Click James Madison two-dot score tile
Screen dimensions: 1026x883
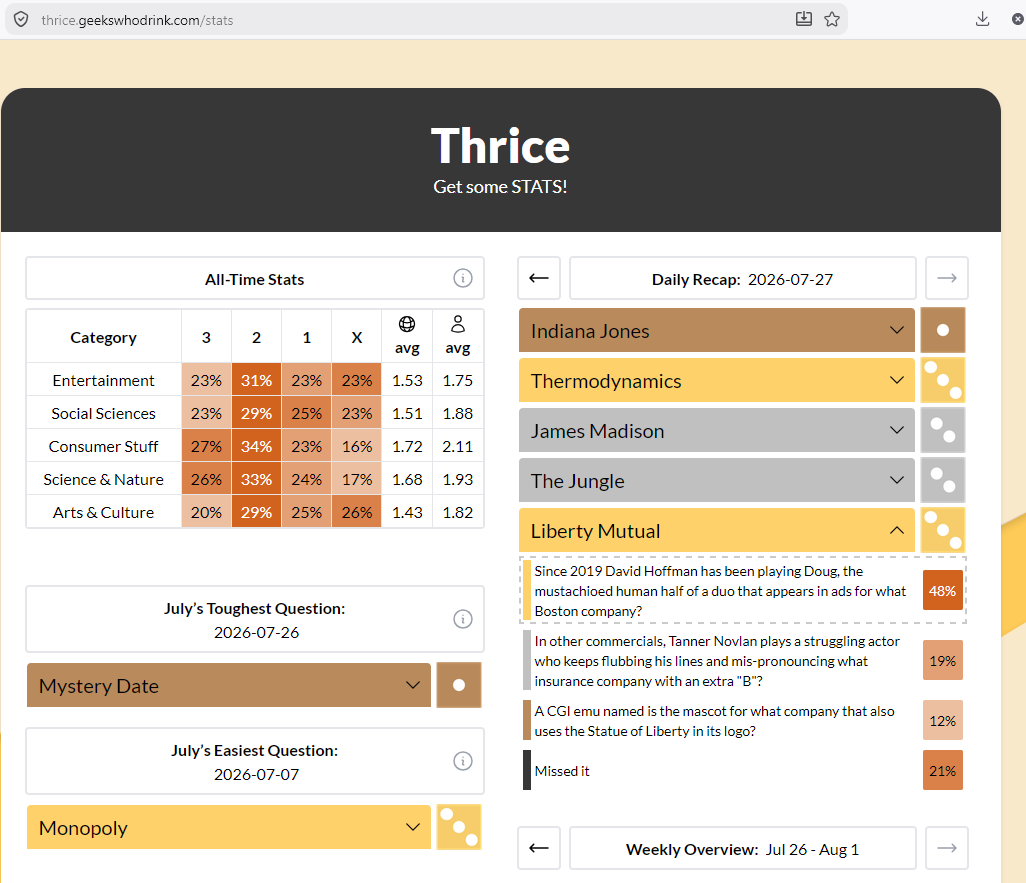pyautogui.click(x=943, y=430)
